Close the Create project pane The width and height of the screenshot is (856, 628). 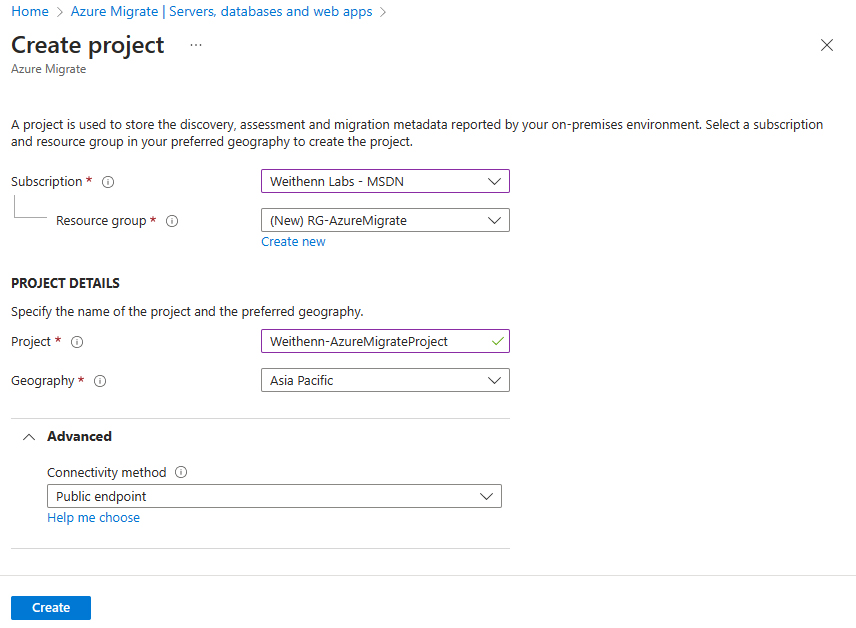pyautogui.click(x=827, y=45)
